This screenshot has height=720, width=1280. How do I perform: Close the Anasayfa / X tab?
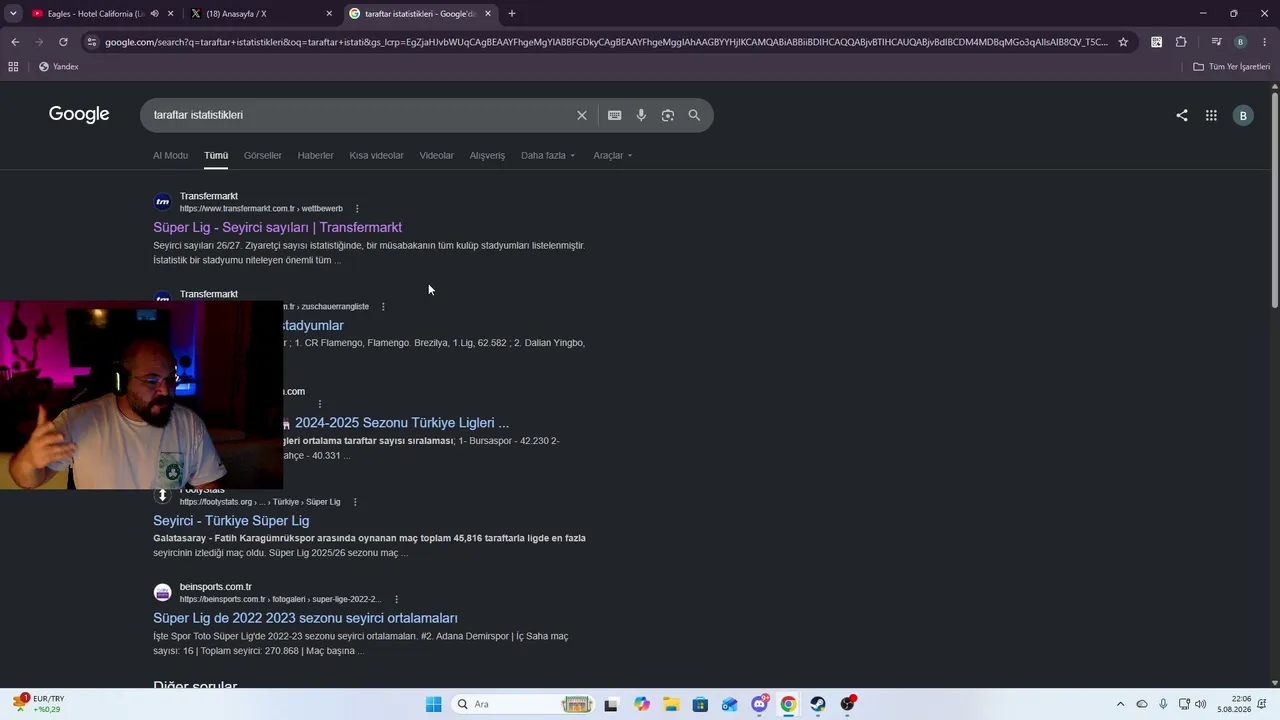329,14
